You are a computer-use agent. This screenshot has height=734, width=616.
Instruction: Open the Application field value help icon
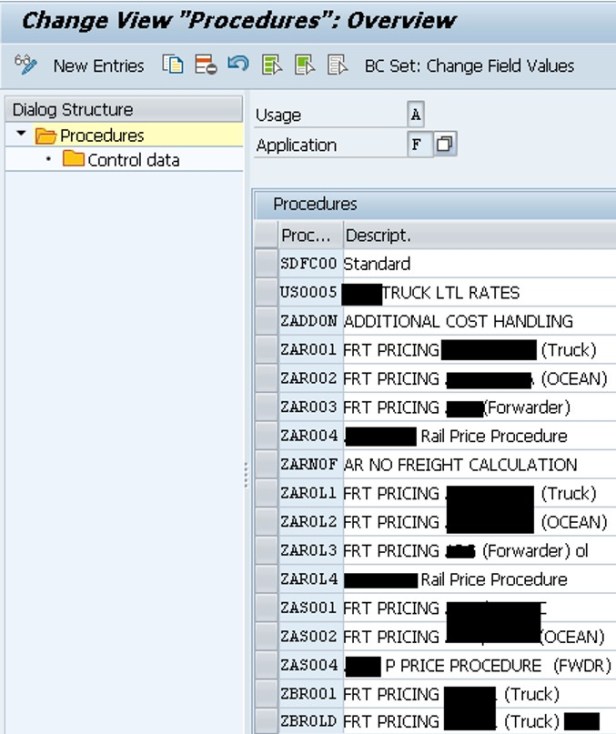(445, 145)
